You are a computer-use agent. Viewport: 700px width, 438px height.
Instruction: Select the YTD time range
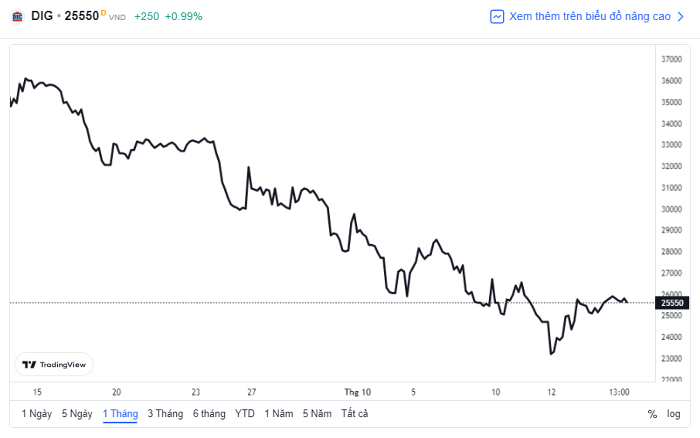pos(245,414)
